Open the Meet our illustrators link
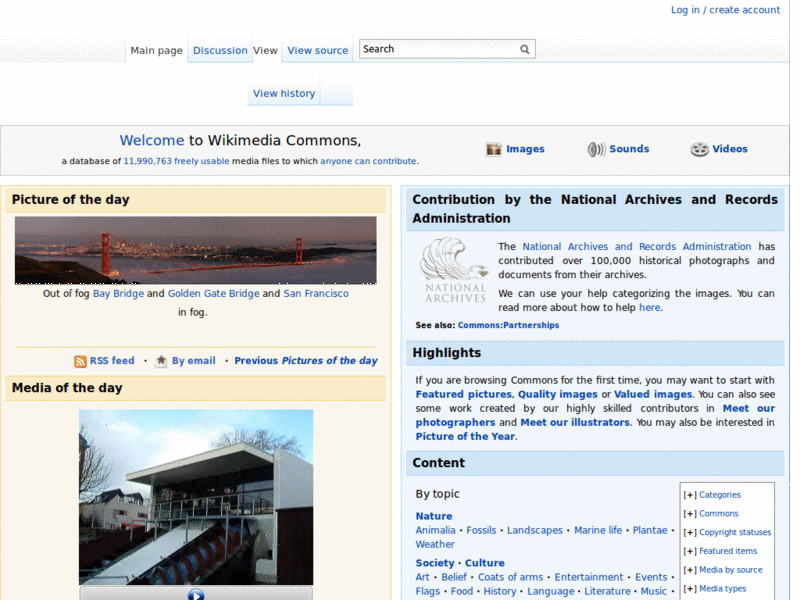This screenshot has width=800, height=600. tap(575, 422)
